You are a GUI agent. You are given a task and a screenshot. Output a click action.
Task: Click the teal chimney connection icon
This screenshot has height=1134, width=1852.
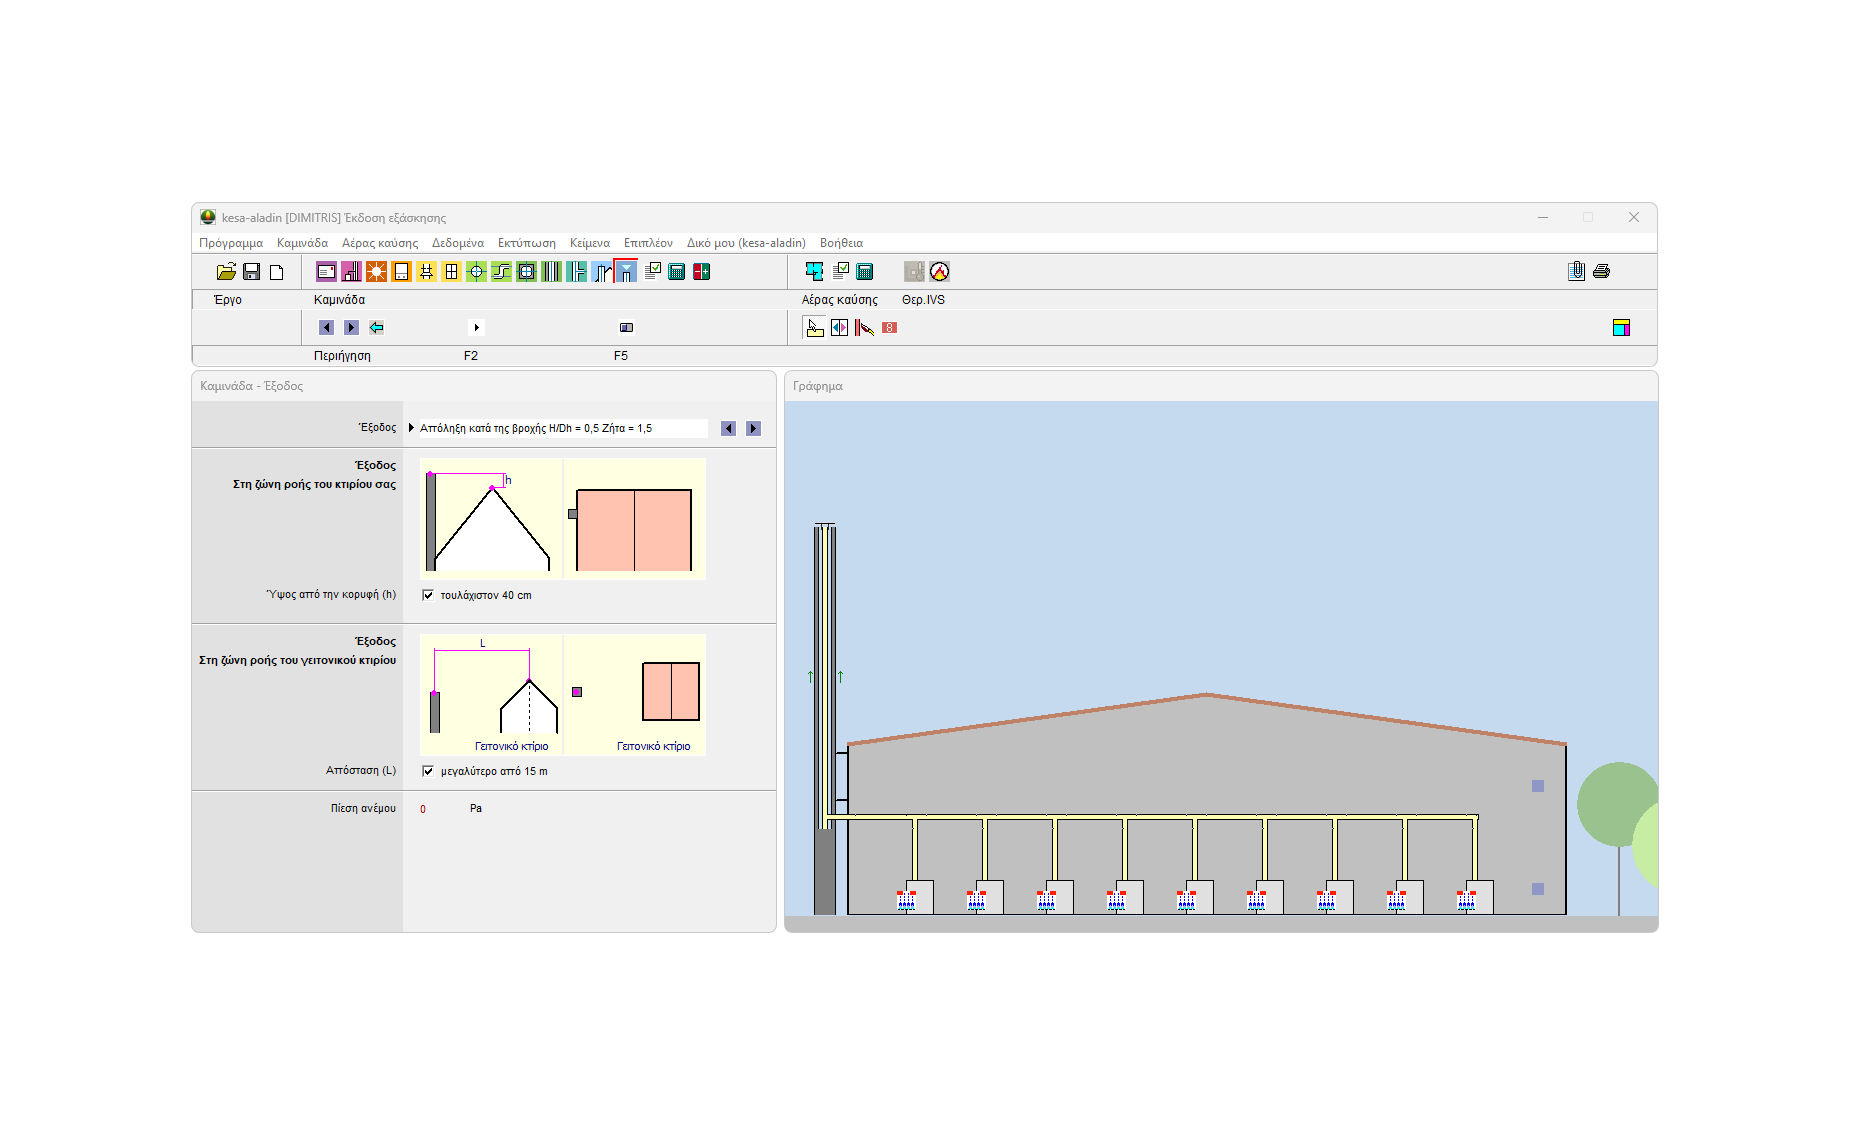(x=576, y=272)
